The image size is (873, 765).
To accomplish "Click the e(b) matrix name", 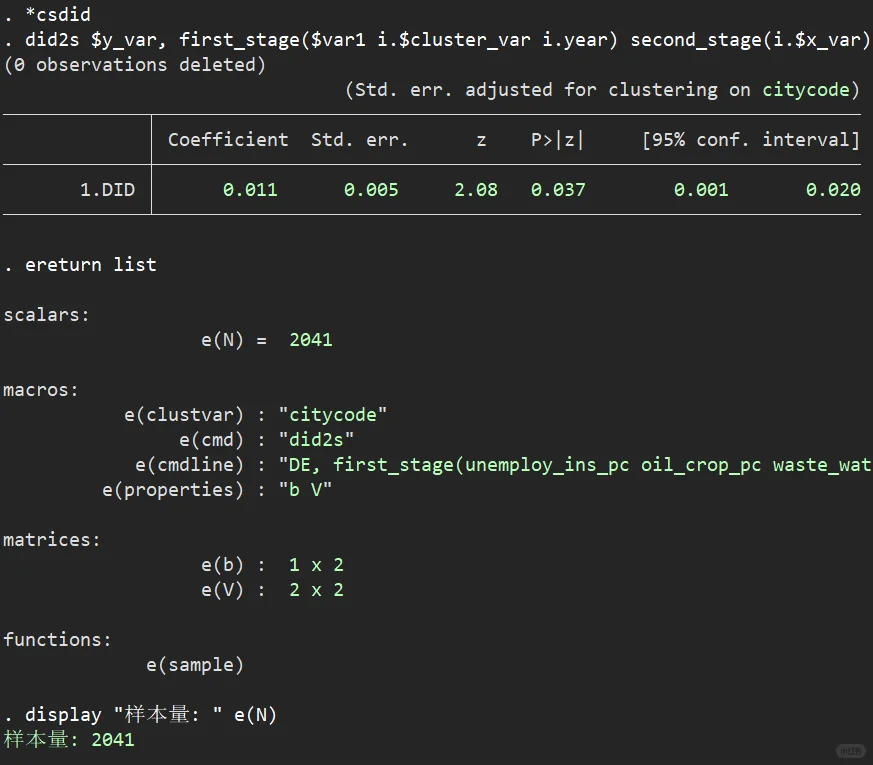I will tap(222, 565).
